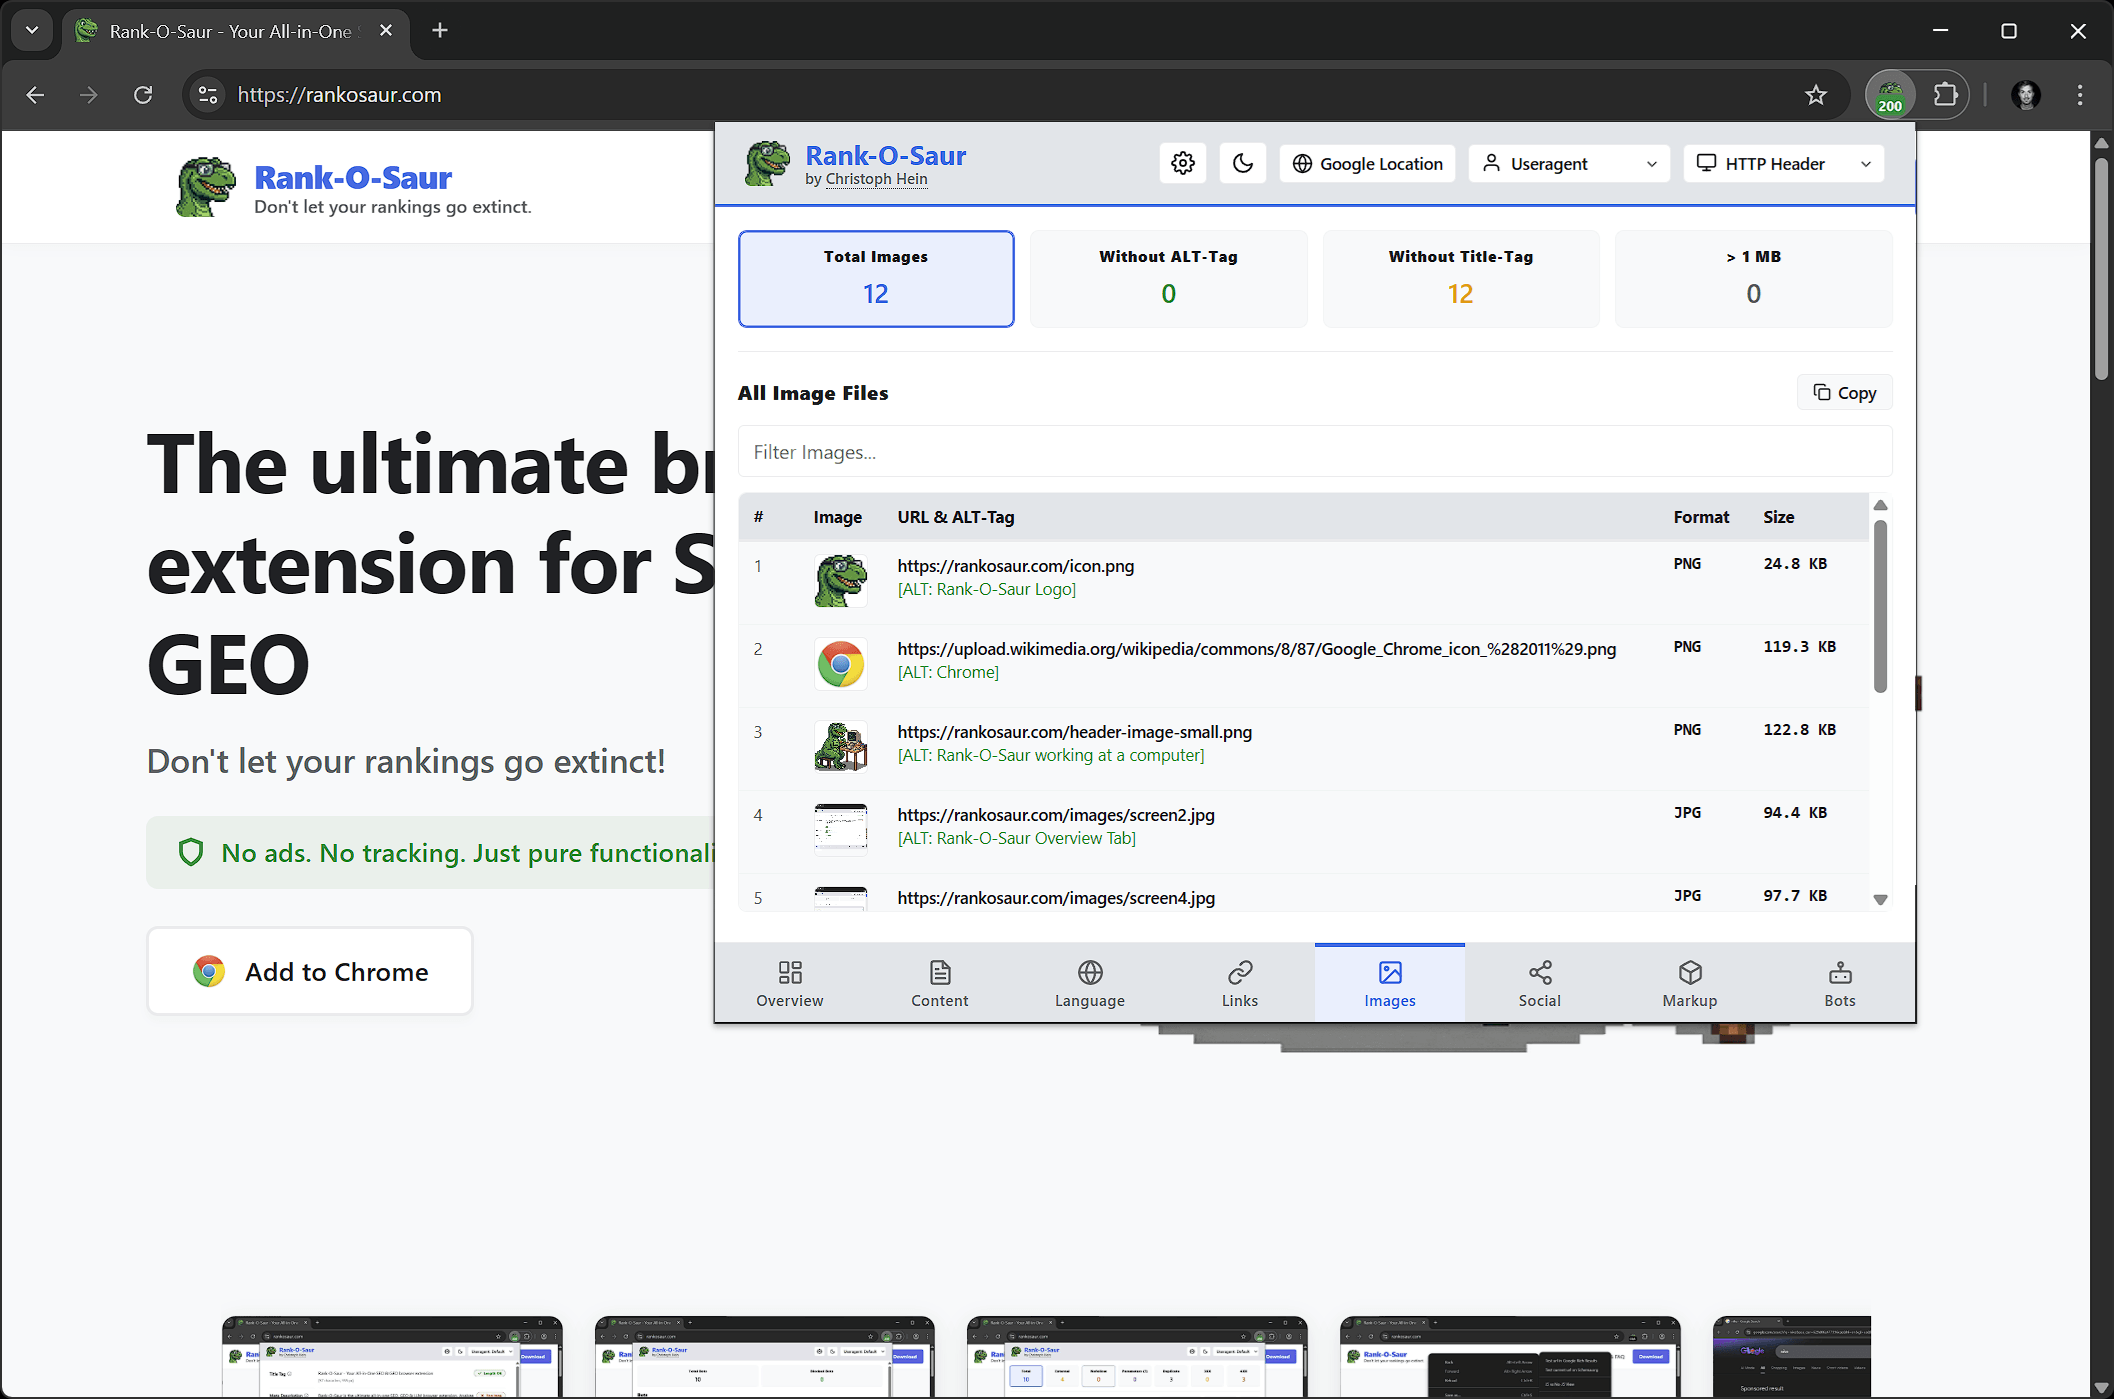Click the image list scrollbar thumb

(x=1880, y=605)
